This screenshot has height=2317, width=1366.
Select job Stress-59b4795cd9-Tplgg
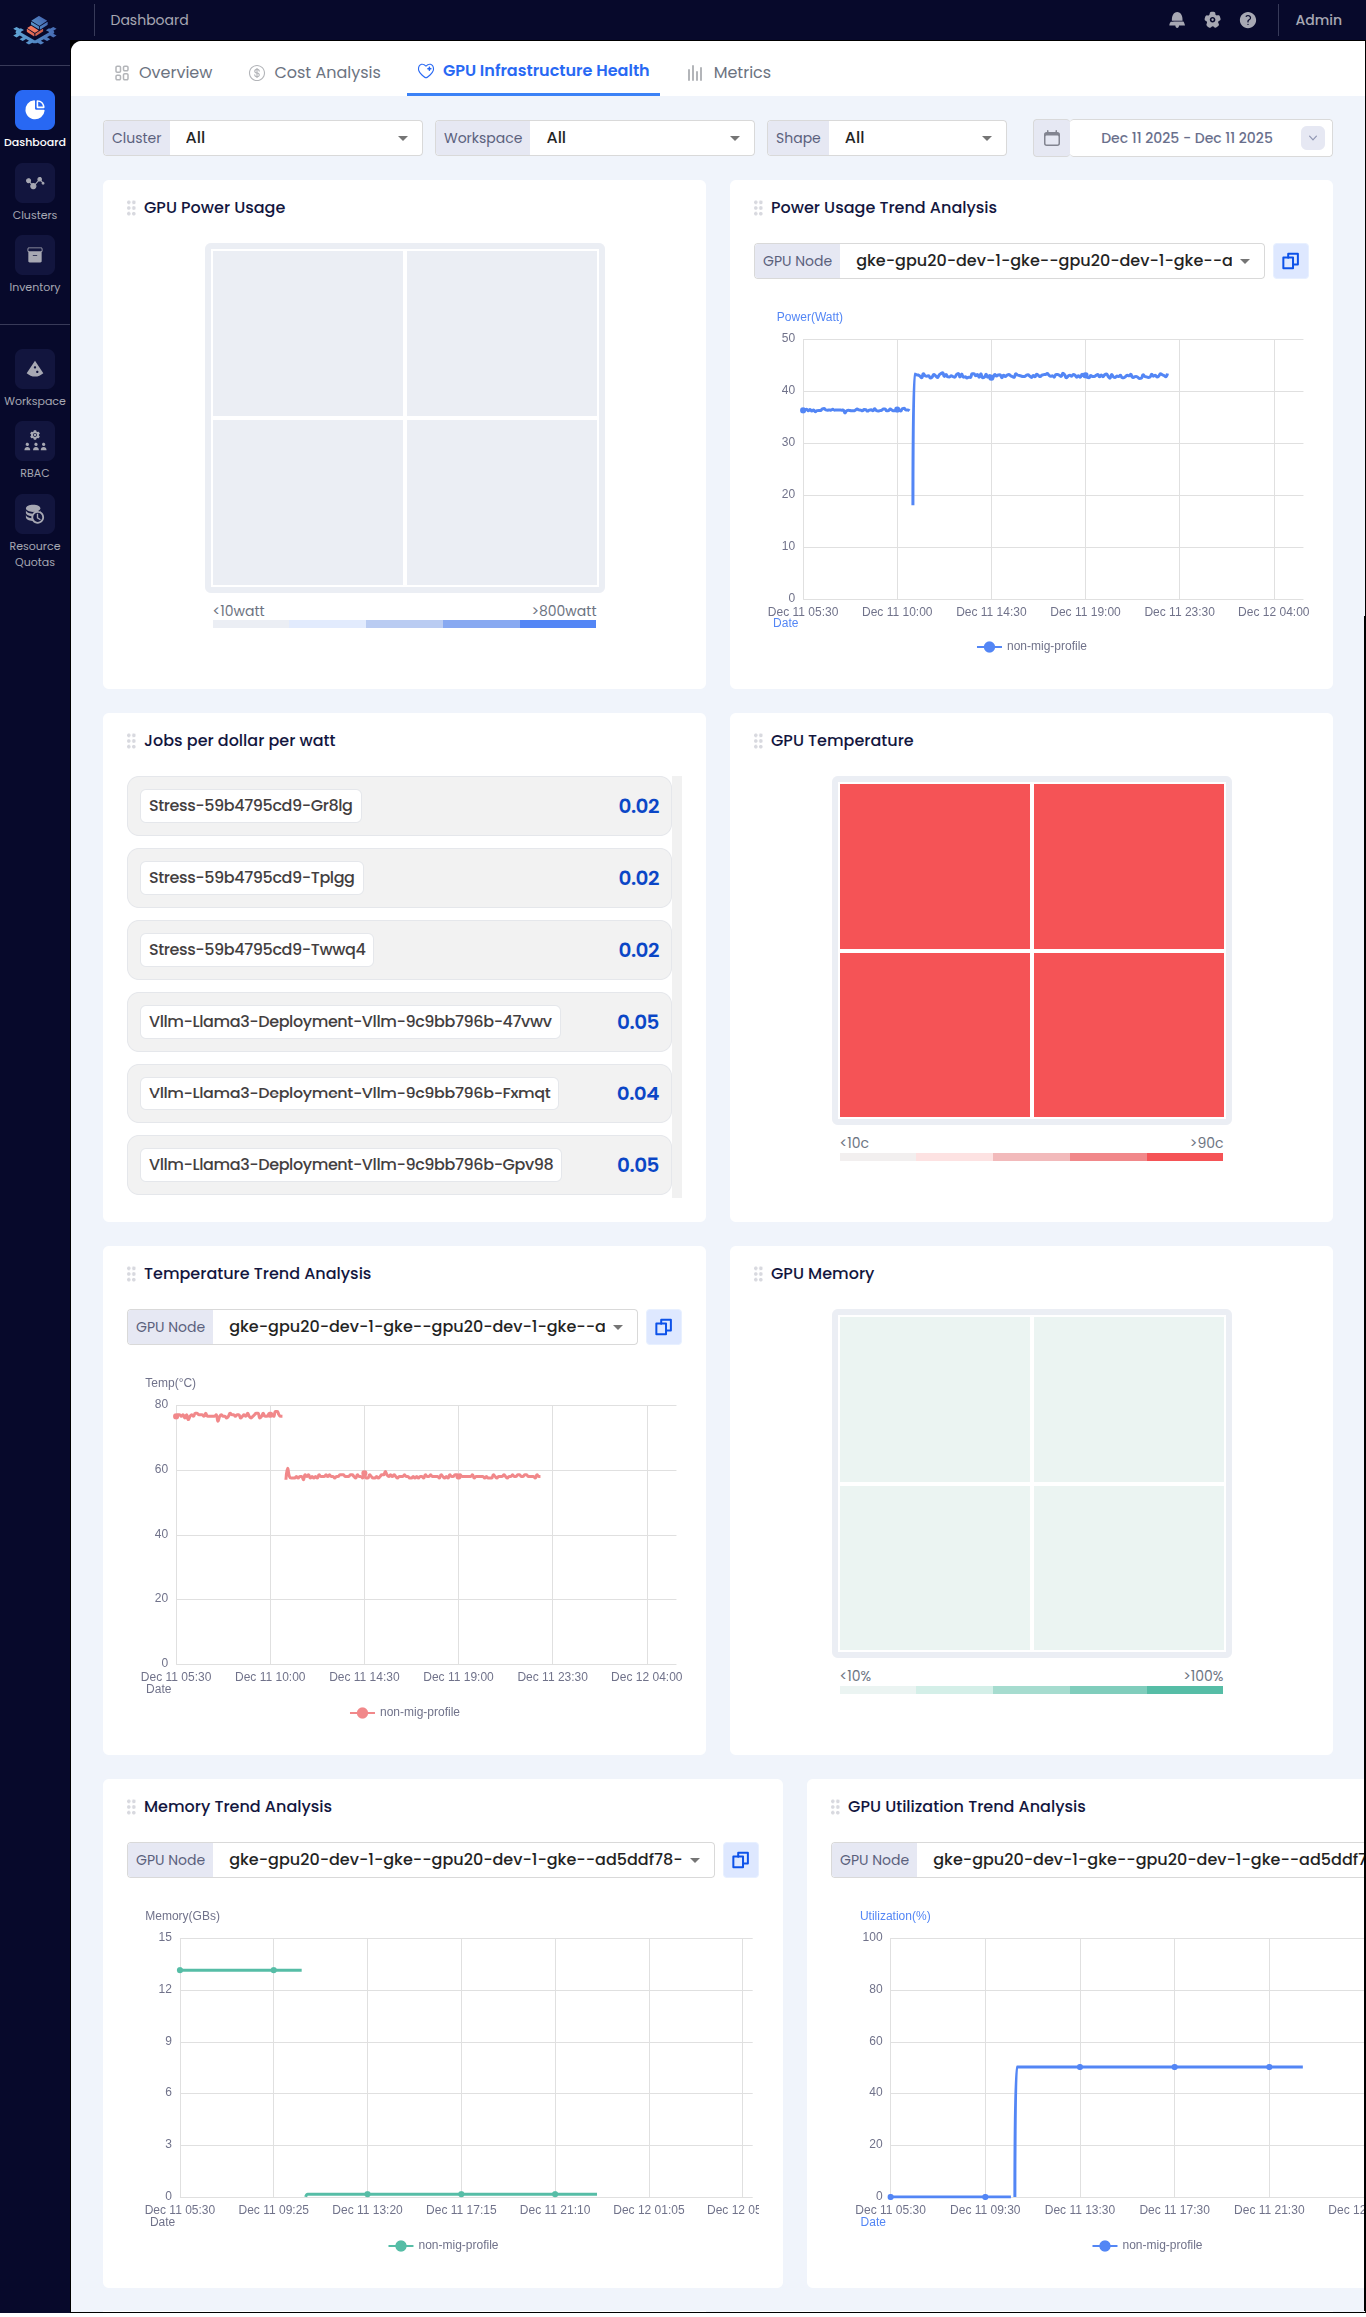(x=399, y=878)
